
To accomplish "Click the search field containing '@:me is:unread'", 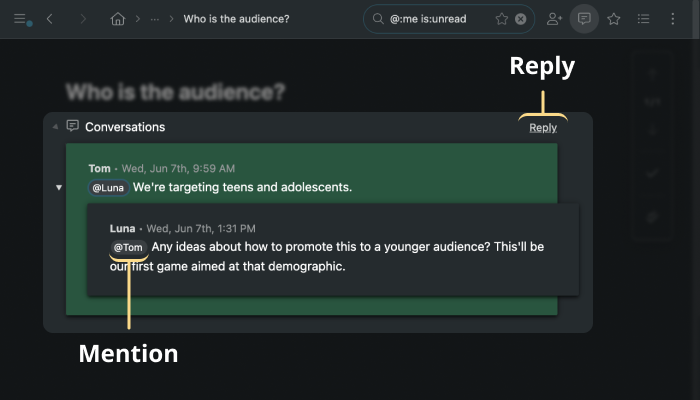I will tap(438, 19).
